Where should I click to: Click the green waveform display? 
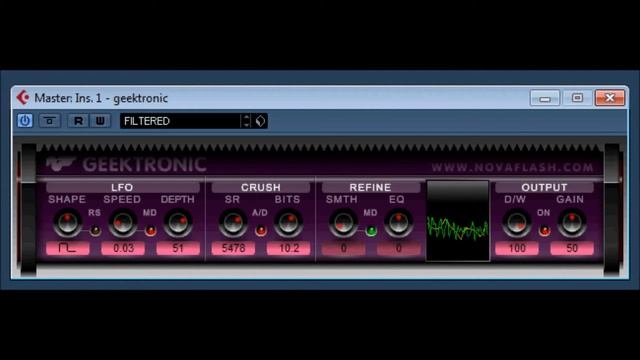tap(458, 221)
